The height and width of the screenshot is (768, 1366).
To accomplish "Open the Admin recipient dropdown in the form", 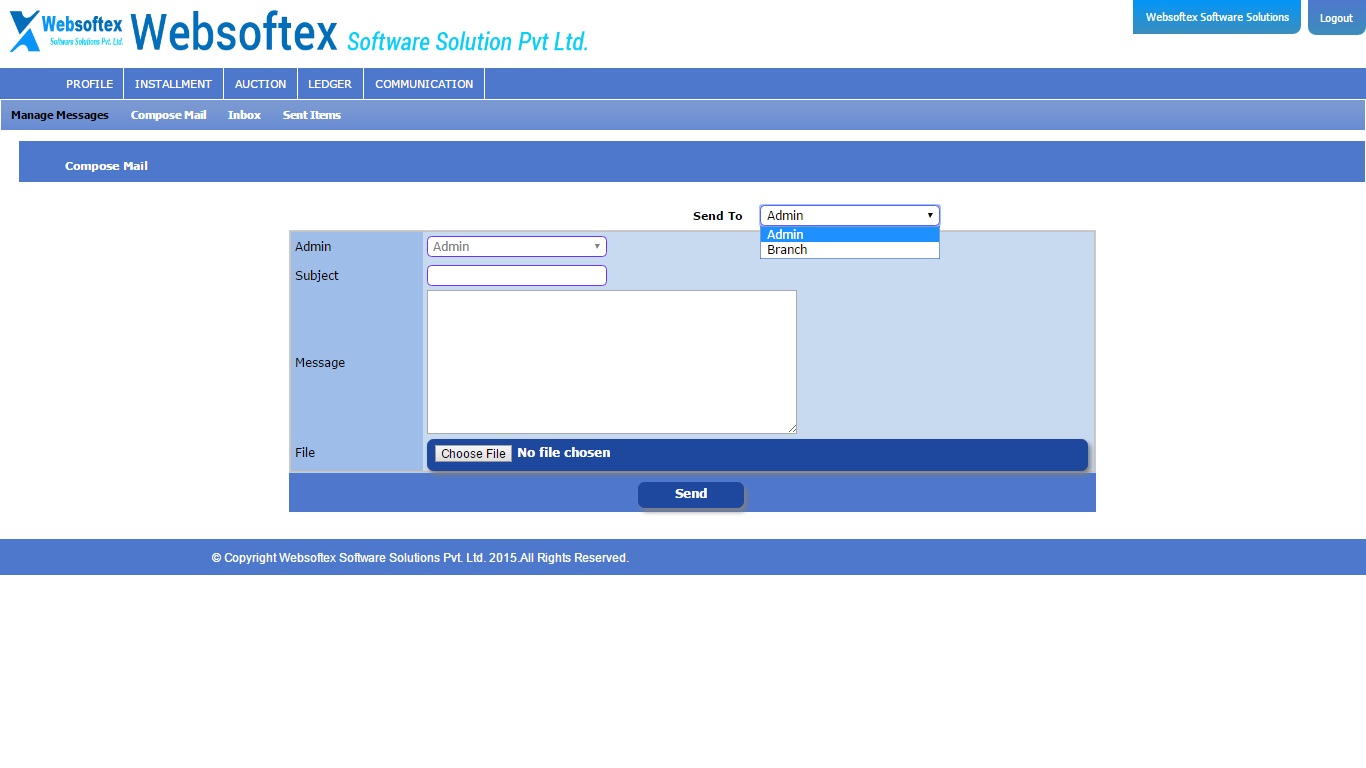I will (x=517, y=246).
